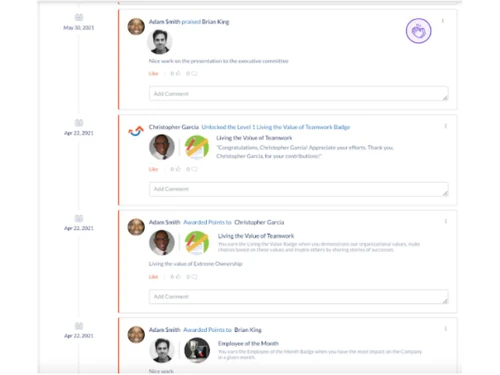This screenshot has height=375, width=500.
Task: Click the resize grip on the praise post's comment box
Action: click(445, 97)
